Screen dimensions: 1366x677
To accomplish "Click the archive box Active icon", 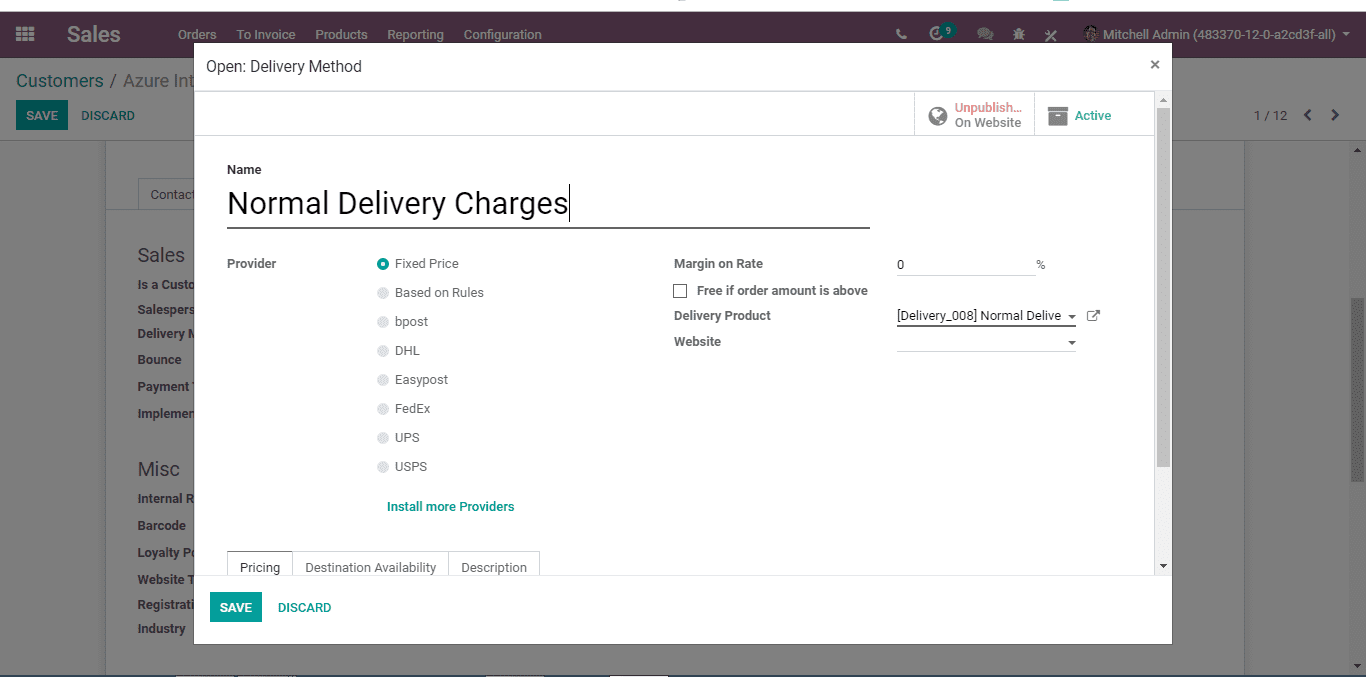I will click(x=1058, y=116).
